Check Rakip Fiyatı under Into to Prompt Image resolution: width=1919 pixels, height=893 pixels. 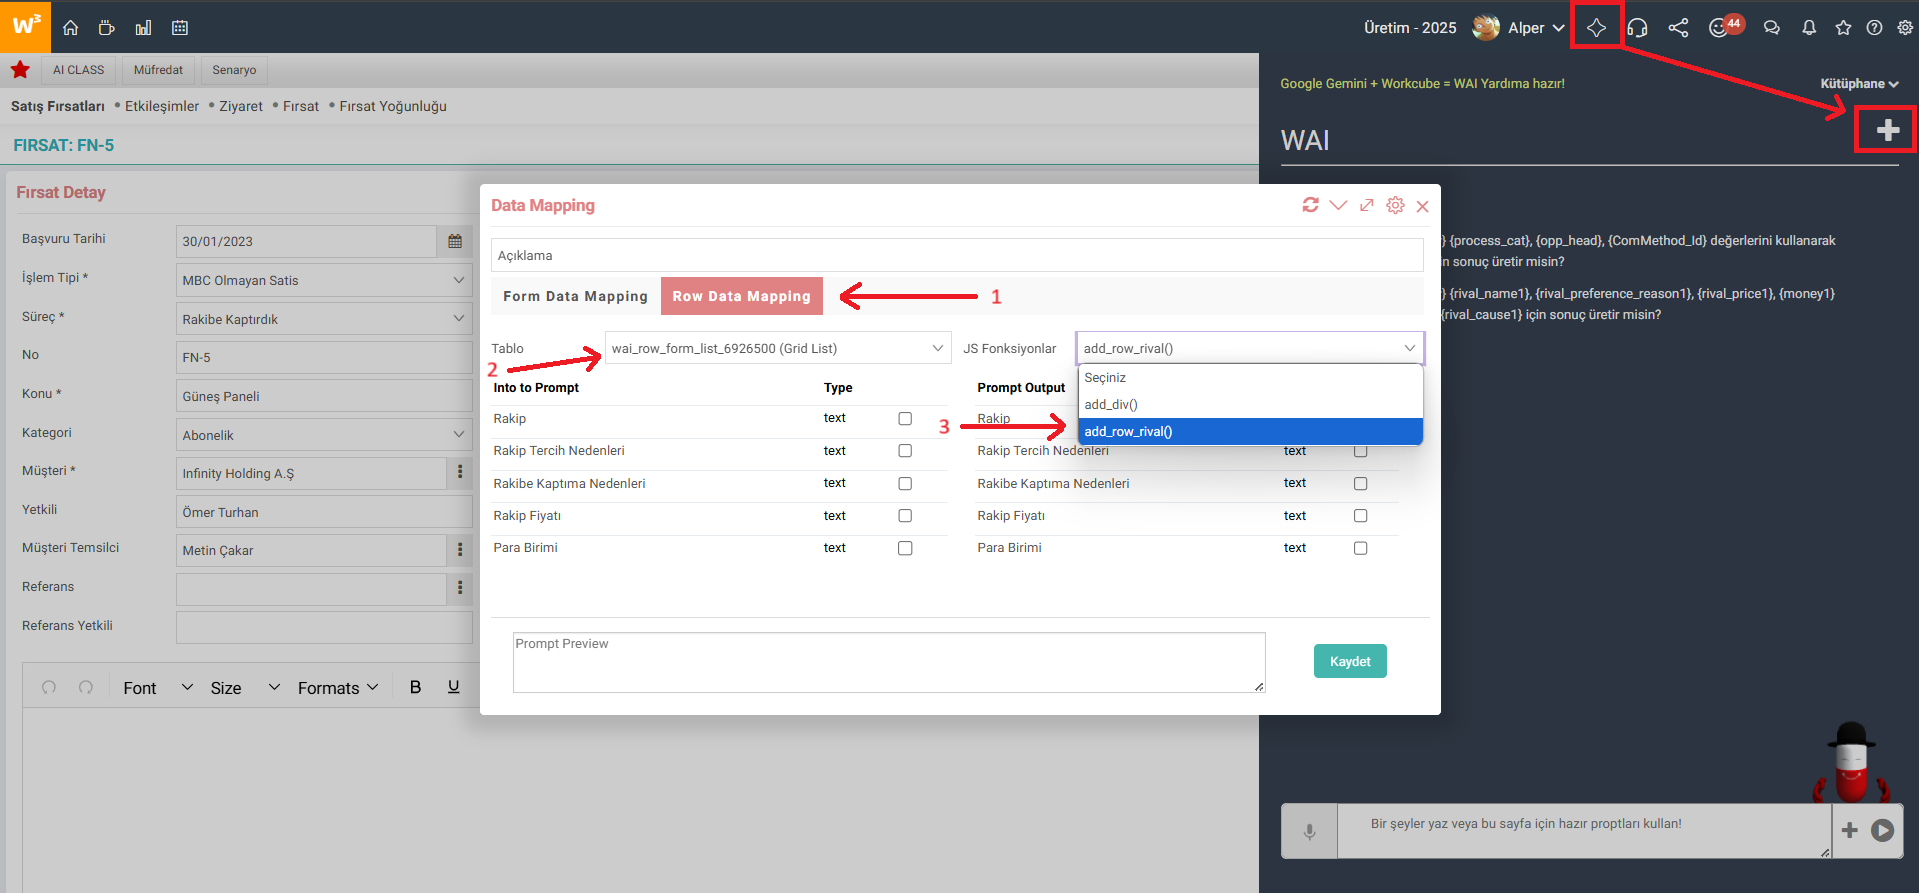click(905, 516)
